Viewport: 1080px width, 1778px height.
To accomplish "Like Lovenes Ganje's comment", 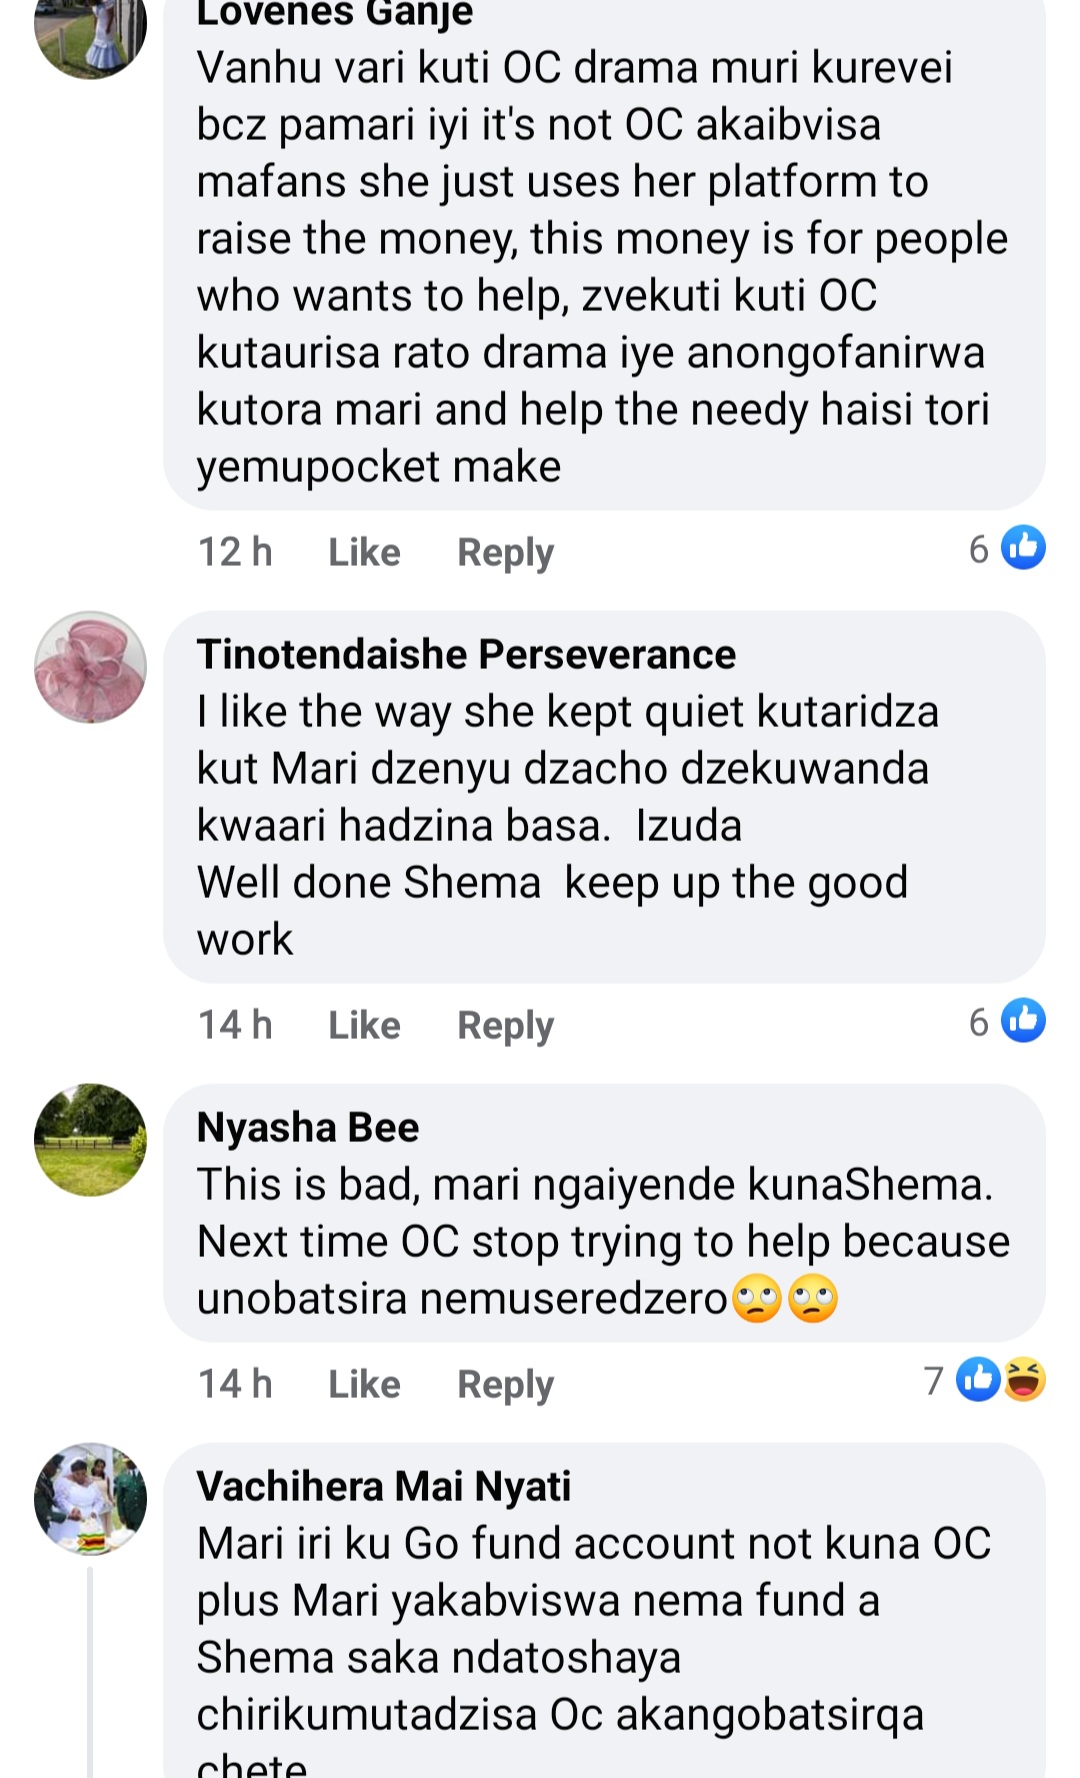I will (364, 552).
